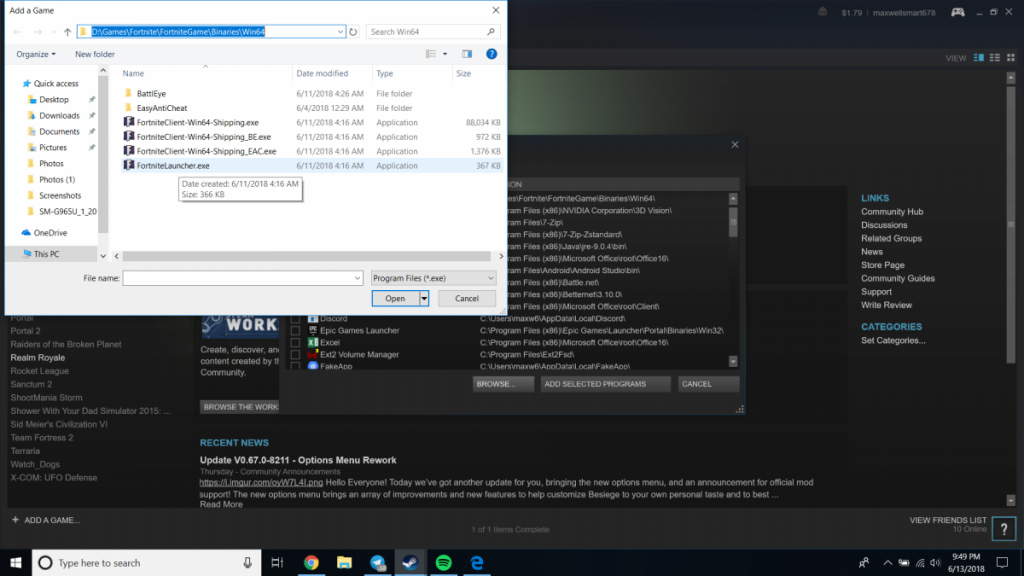Select the FortniteLauncher.exe file icon
This screenshot has width=1024, height=576.
click(129, 165)
